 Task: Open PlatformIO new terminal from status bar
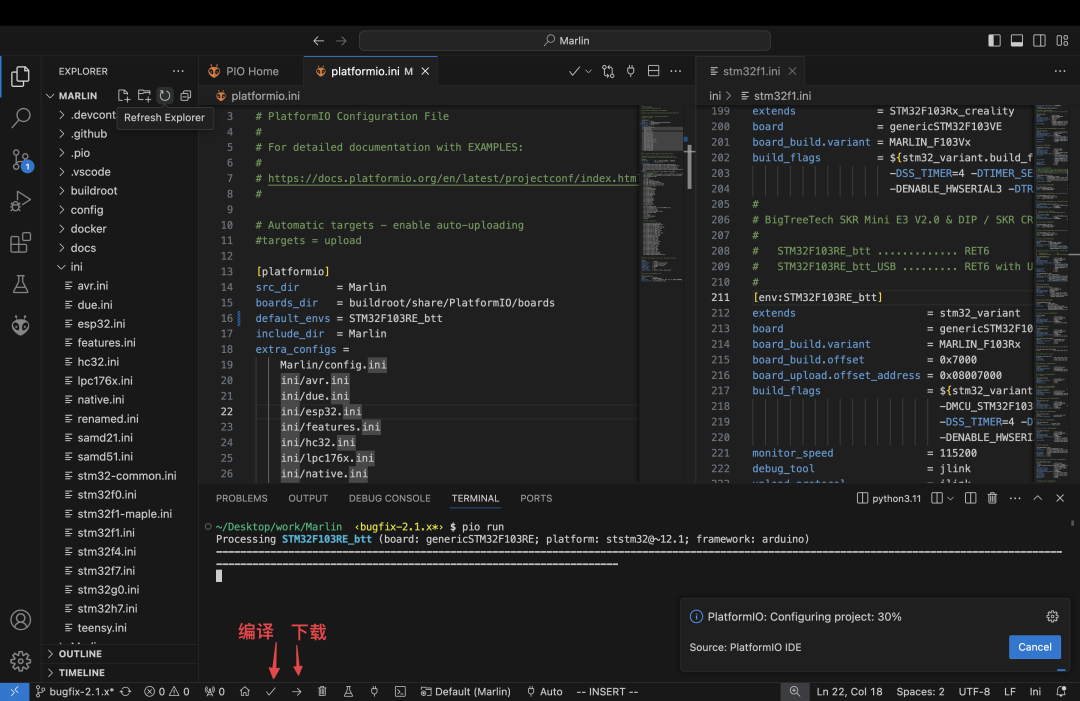coord(400,691)
